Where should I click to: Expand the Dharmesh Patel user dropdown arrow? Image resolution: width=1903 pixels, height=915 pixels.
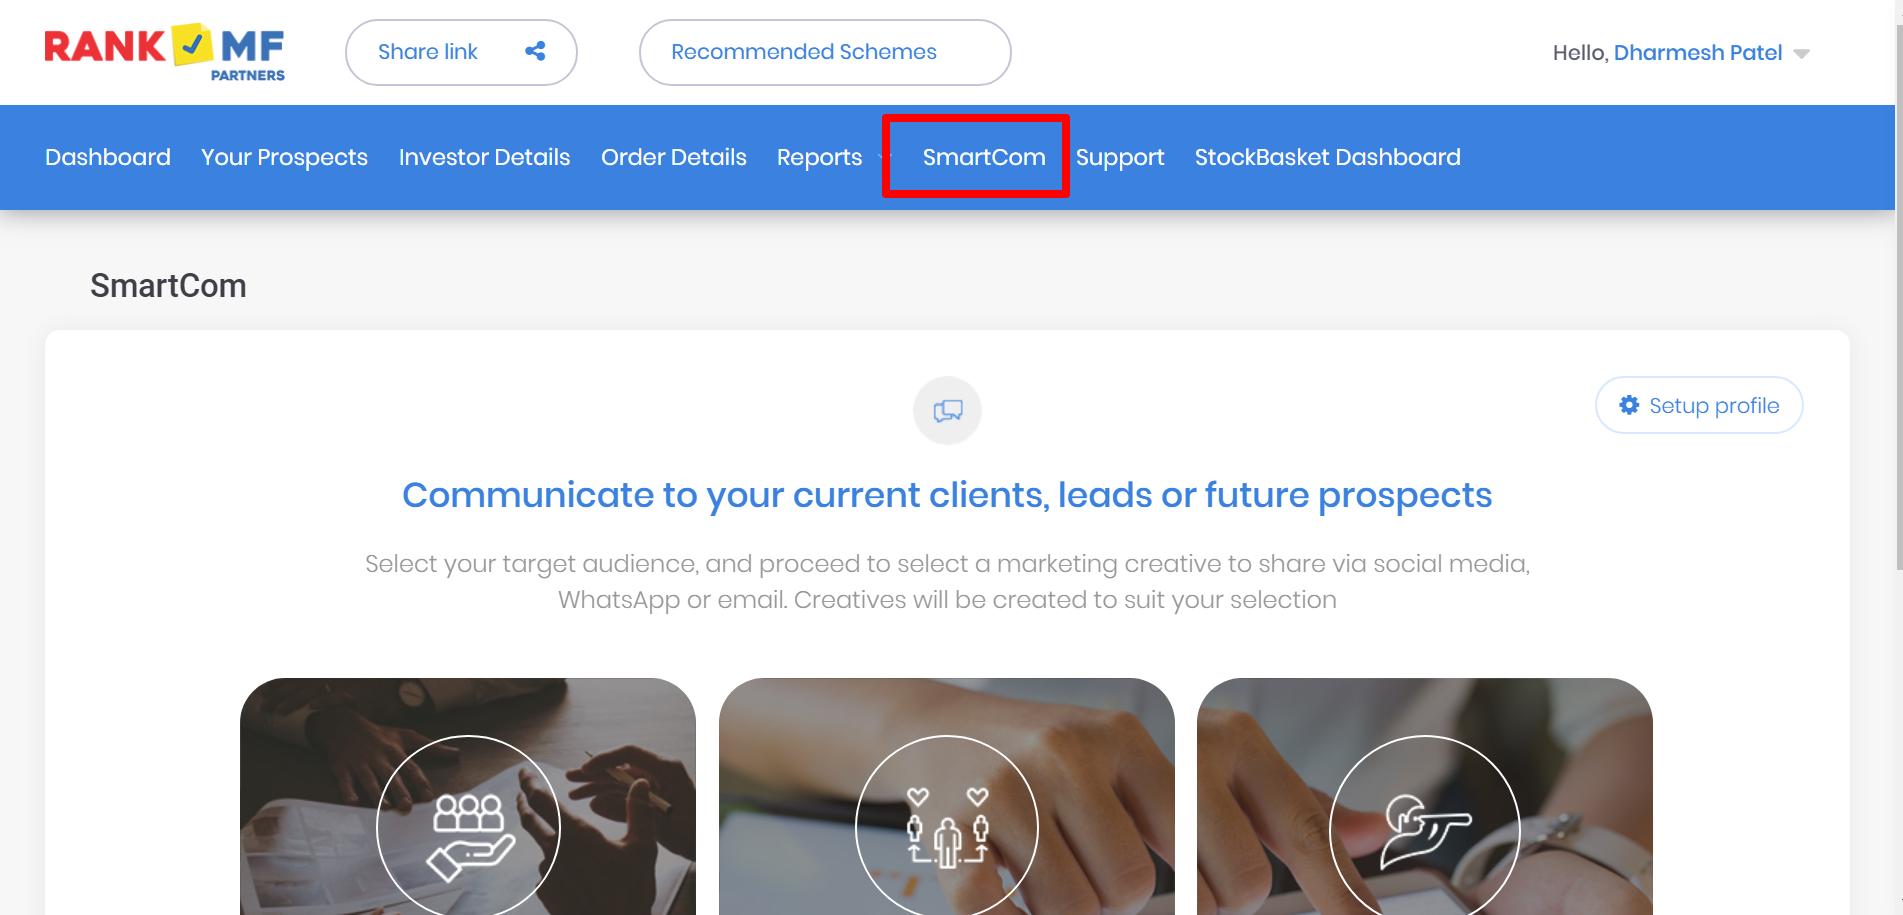click(x=1801, y=54)
